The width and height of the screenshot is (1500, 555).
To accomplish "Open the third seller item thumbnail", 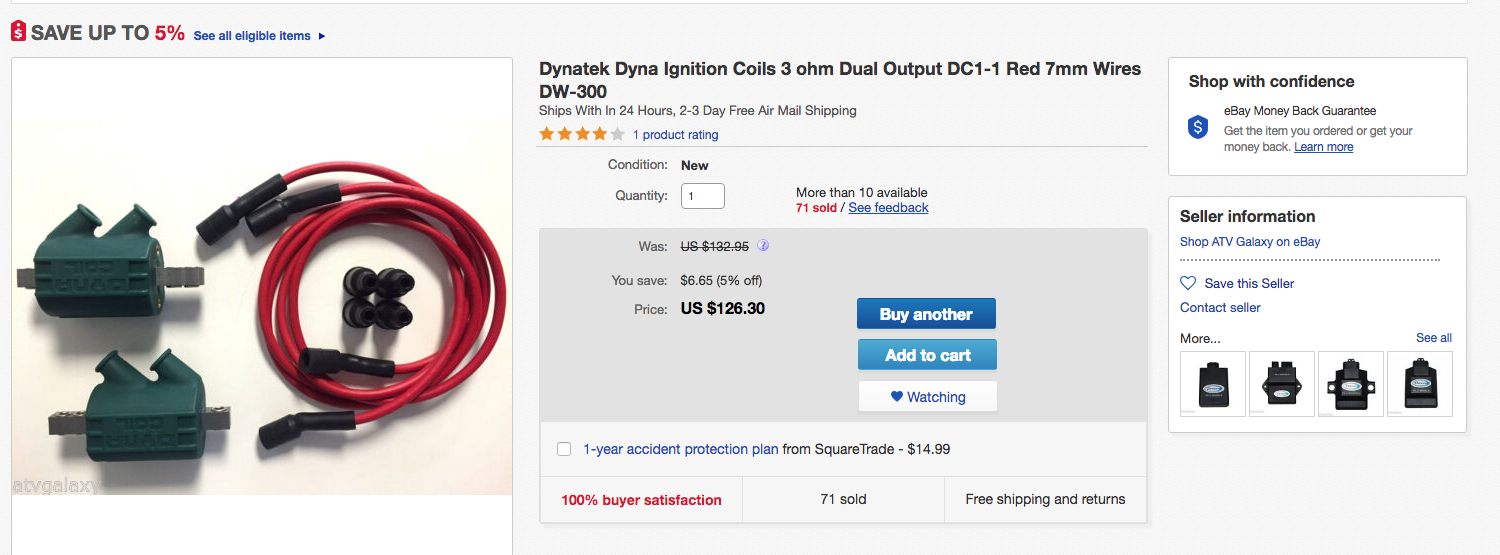I will point(1351,384).
